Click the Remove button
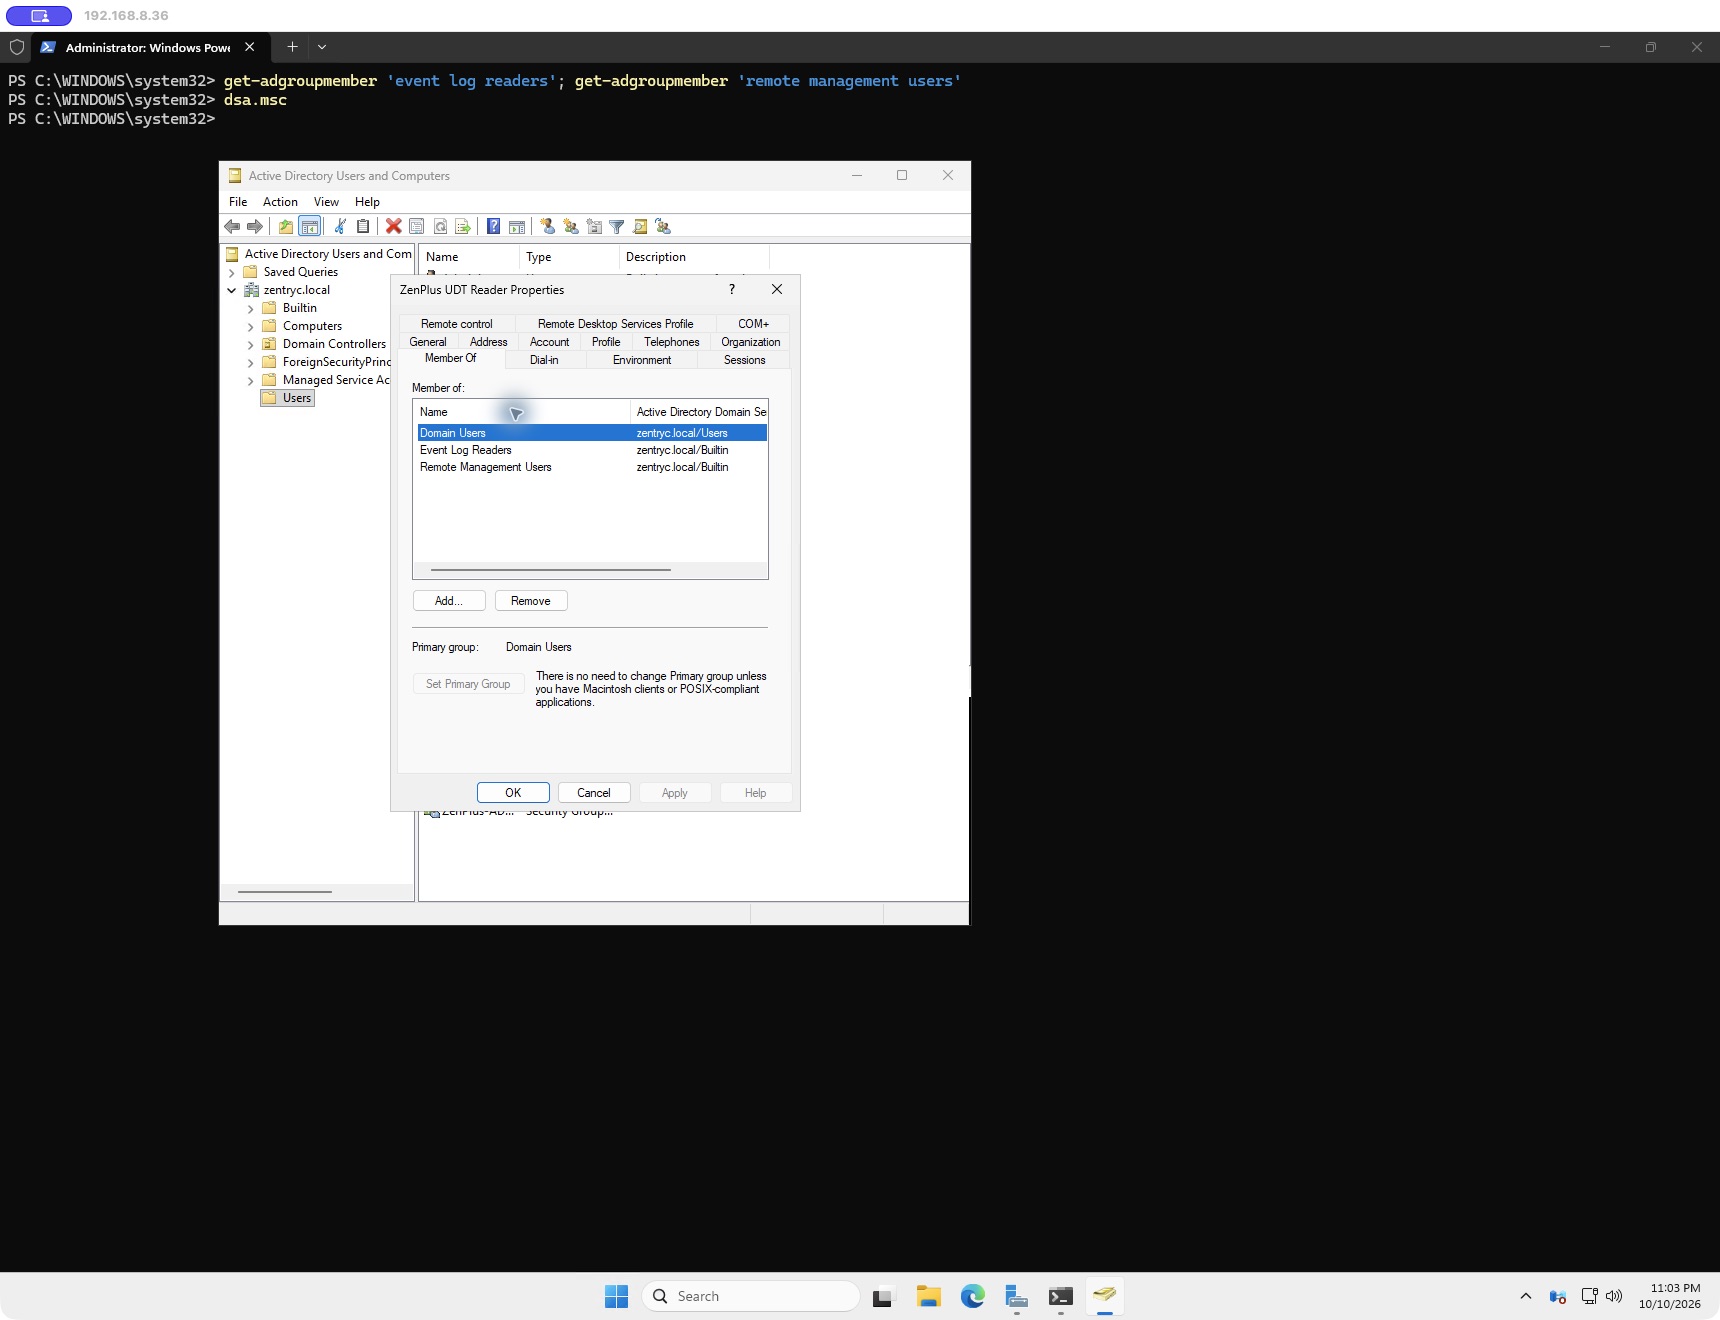This screenshot has width=1720, height=1320. pyautogui.click(x=531, y=601)
